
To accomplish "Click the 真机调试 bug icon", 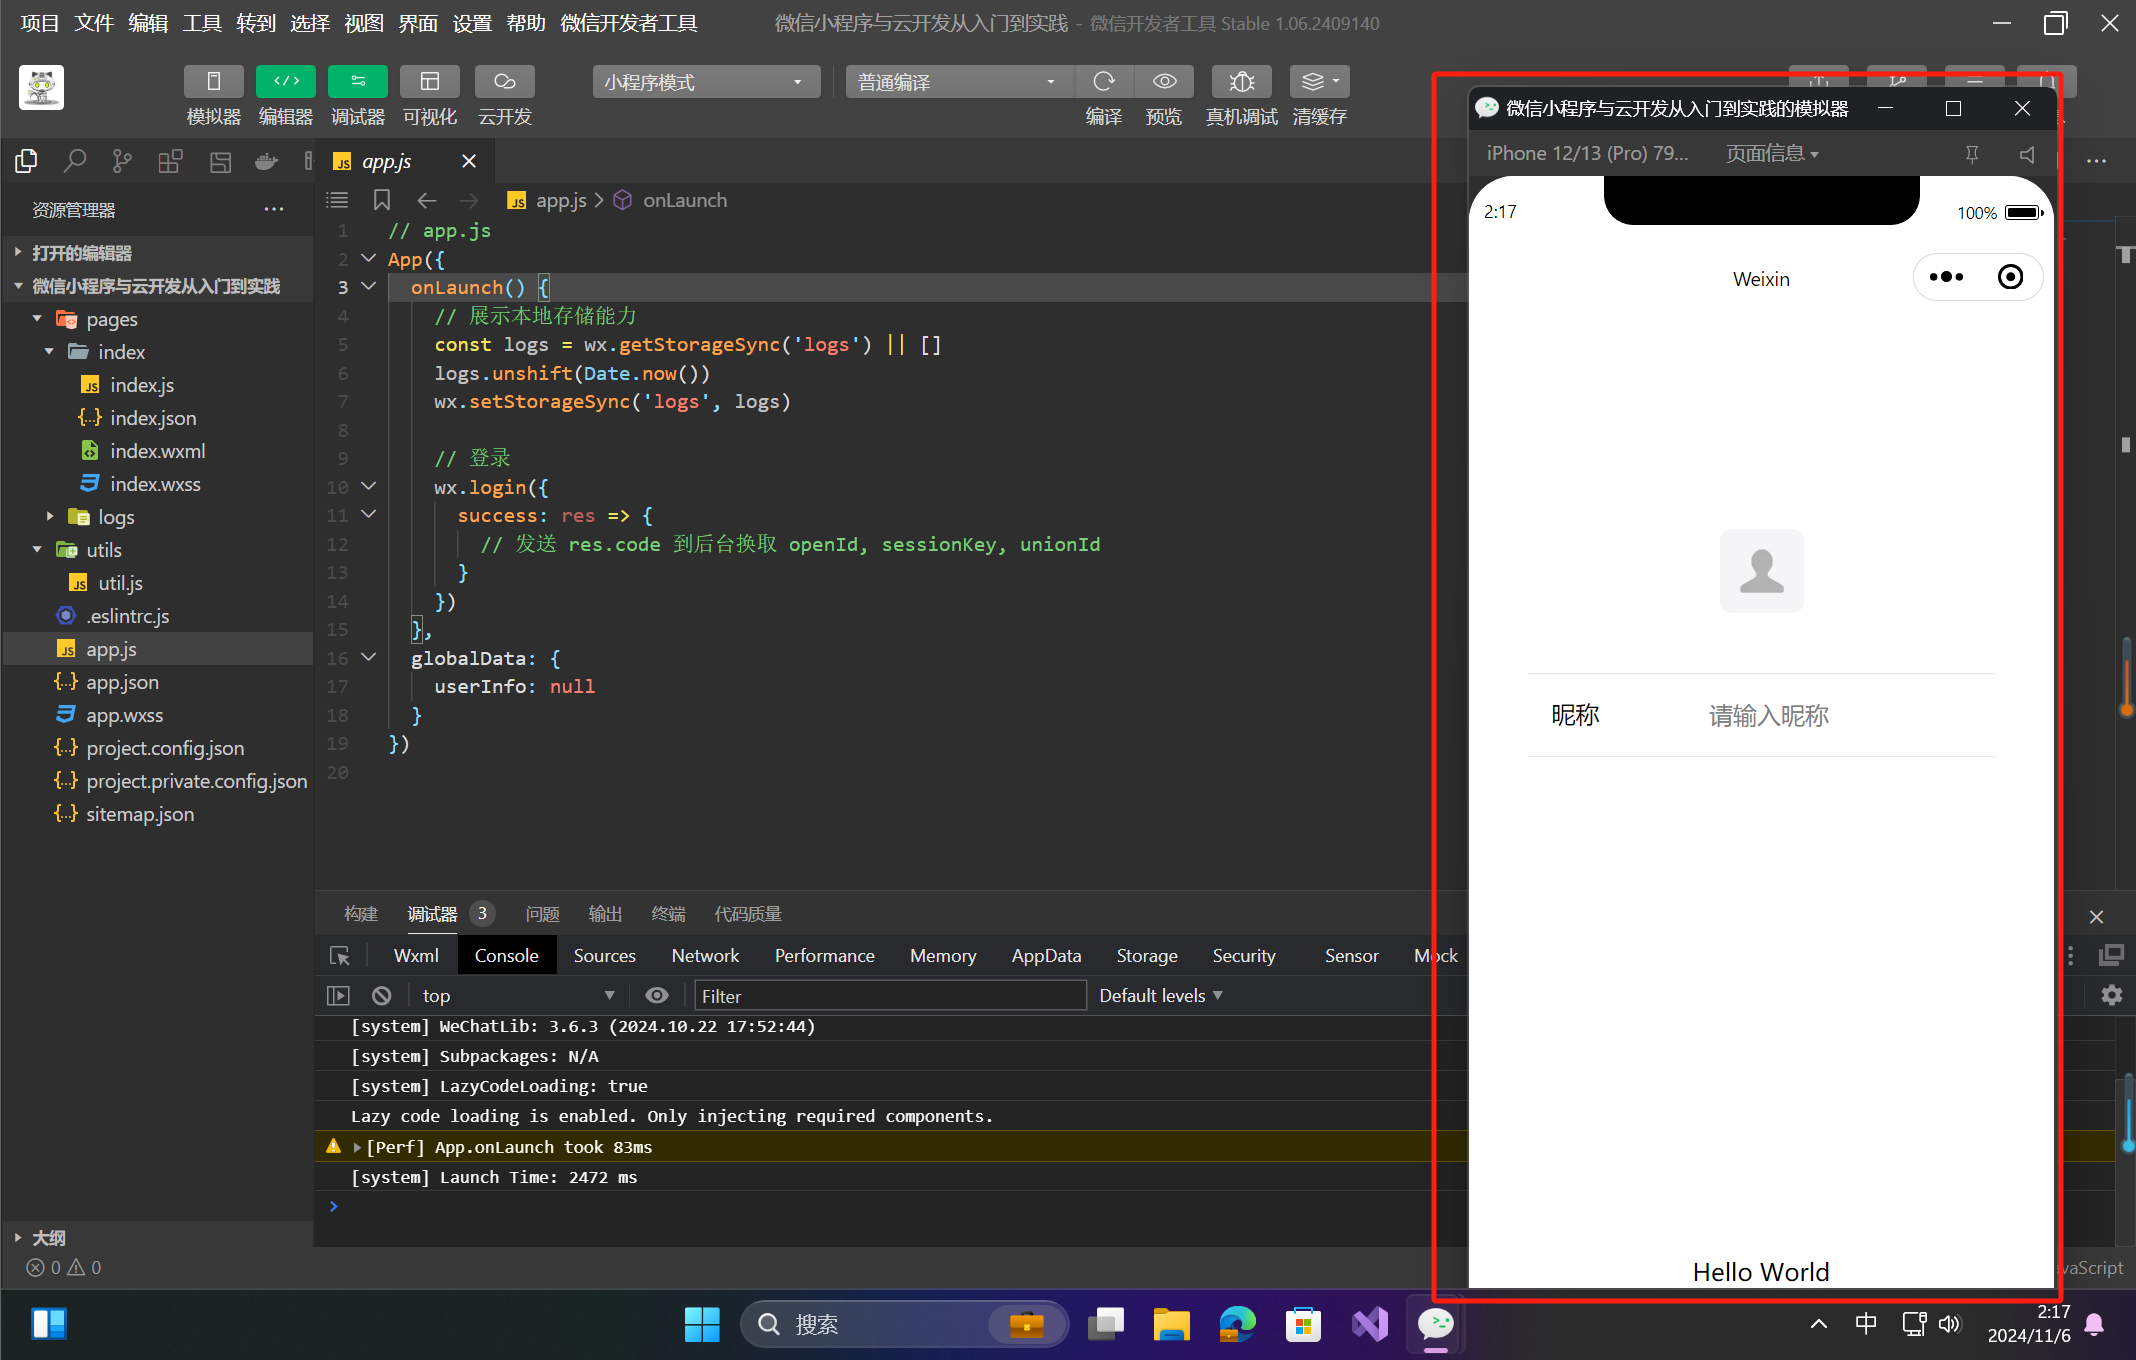I will [x=1241, y=82].
